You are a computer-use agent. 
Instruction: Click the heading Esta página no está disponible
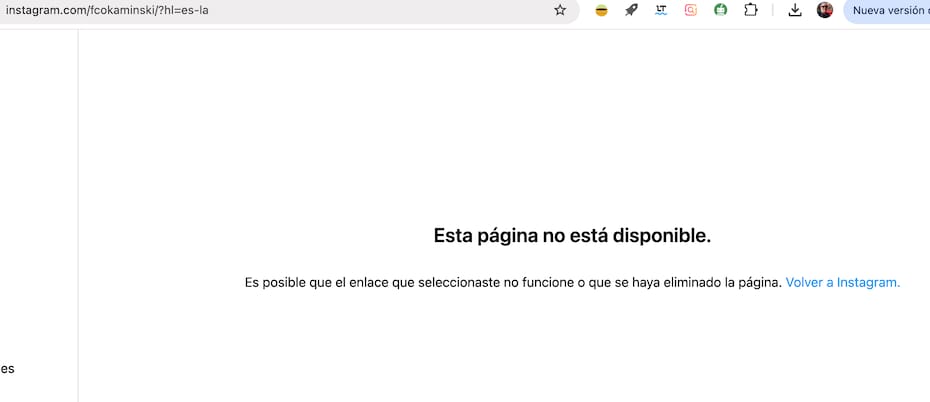[x=572, y=236]
